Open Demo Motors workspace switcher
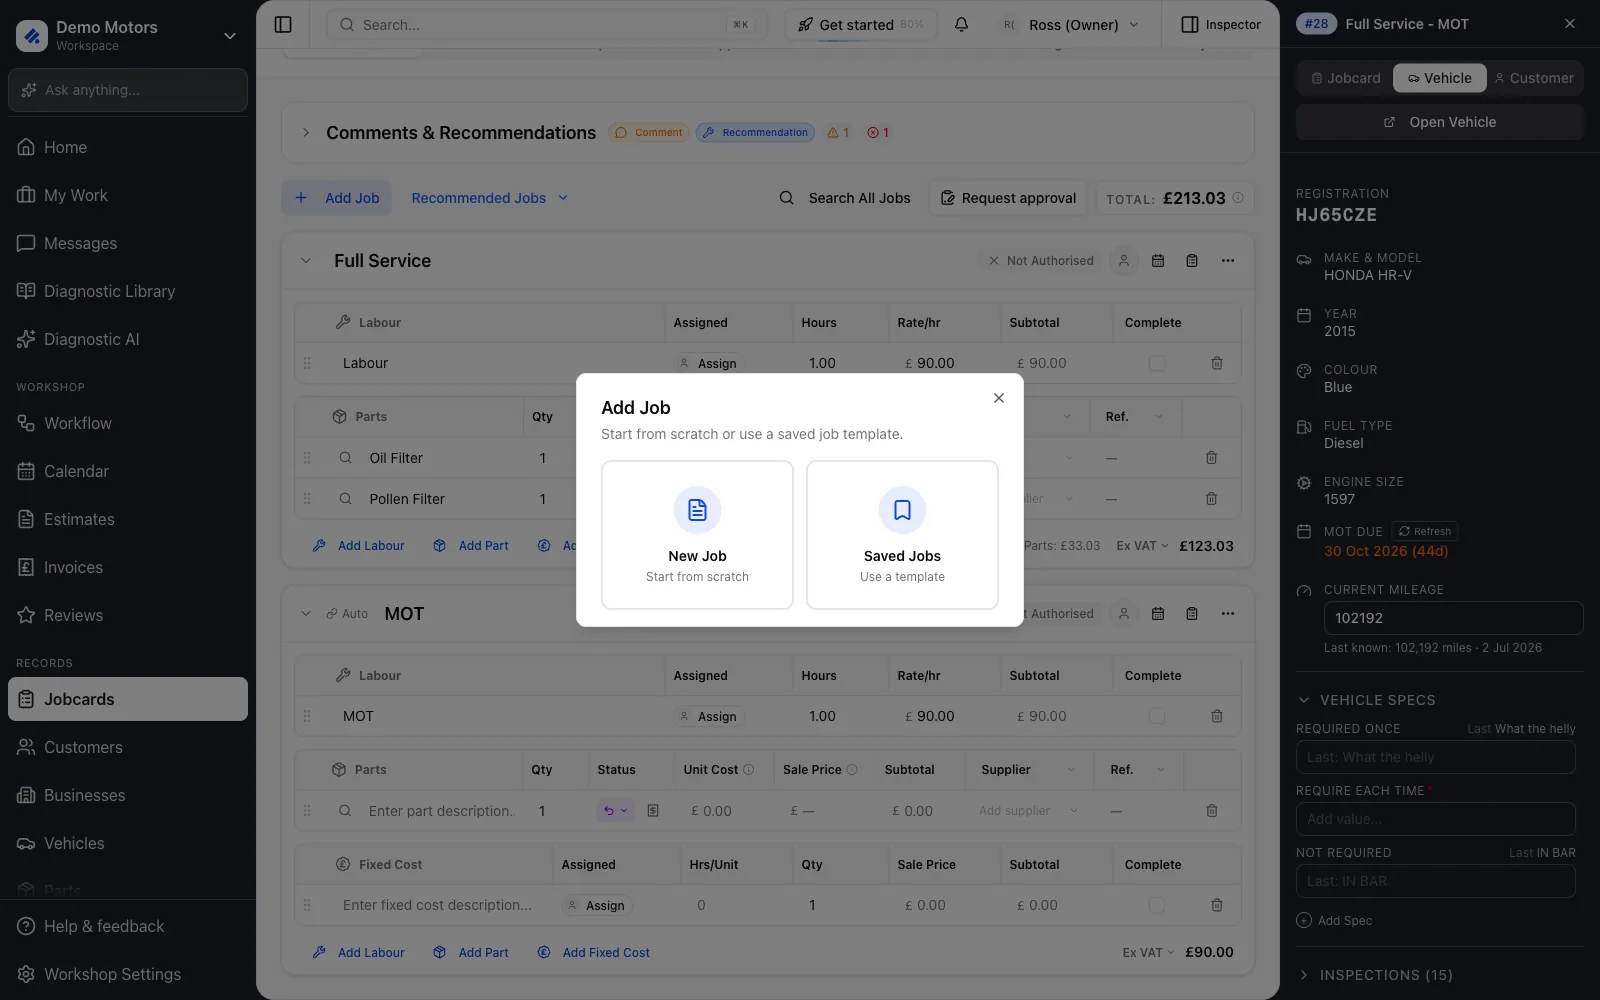Screen dimensions: 1600x1000 (128, 35)
